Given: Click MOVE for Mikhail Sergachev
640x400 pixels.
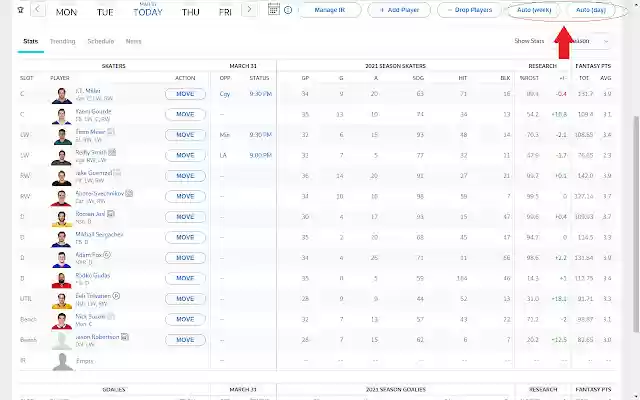Looking at the screenshot, I should tap(185, 237).
